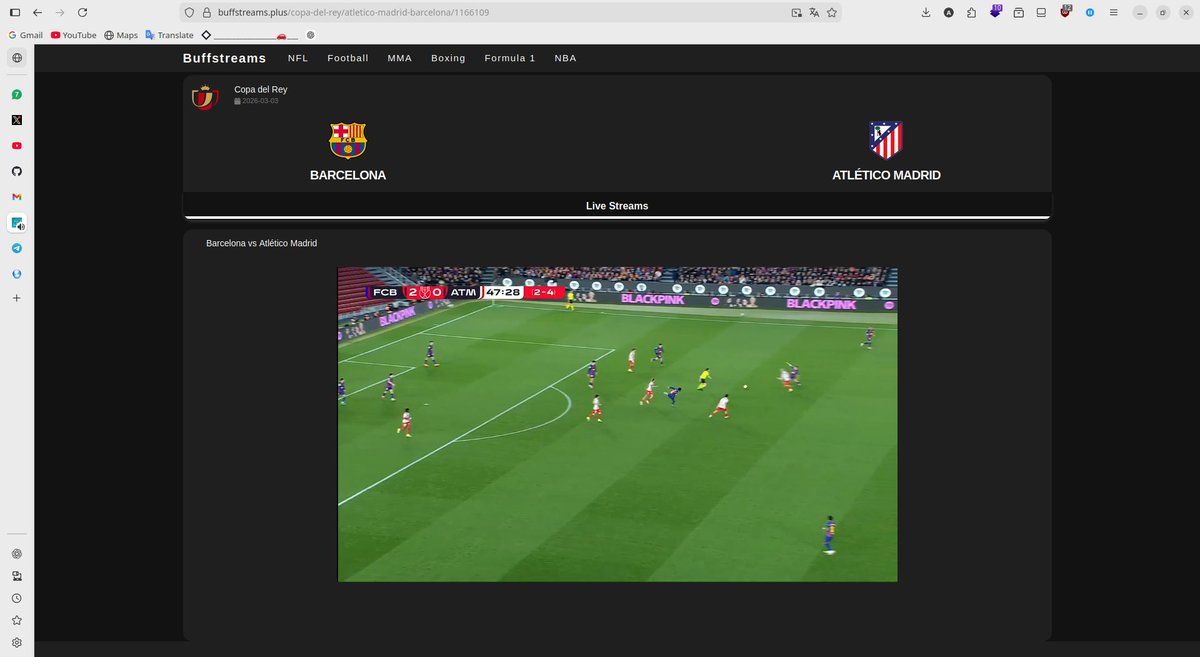Open the X (Twitter) sidebar tab
Viewport: 1200px width, 657px height.
pyautogui.click(x=17, y=120)
